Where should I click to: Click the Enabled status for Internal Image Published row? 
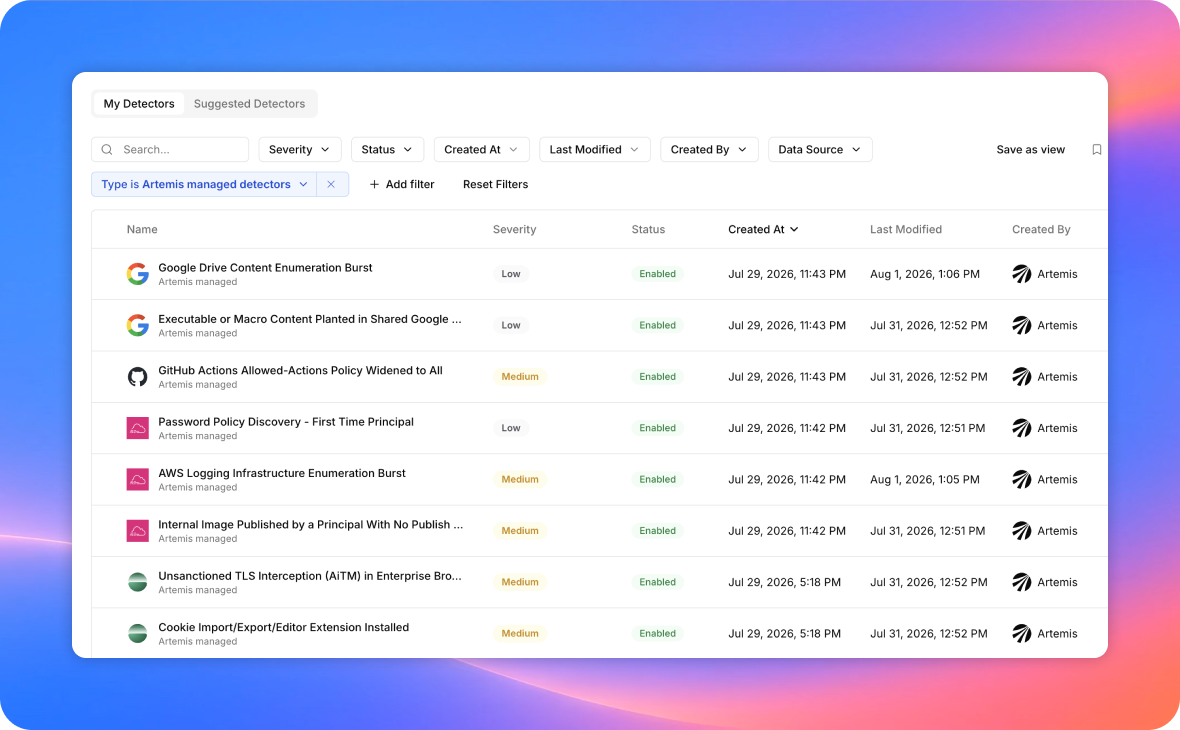tap(658, 531)
